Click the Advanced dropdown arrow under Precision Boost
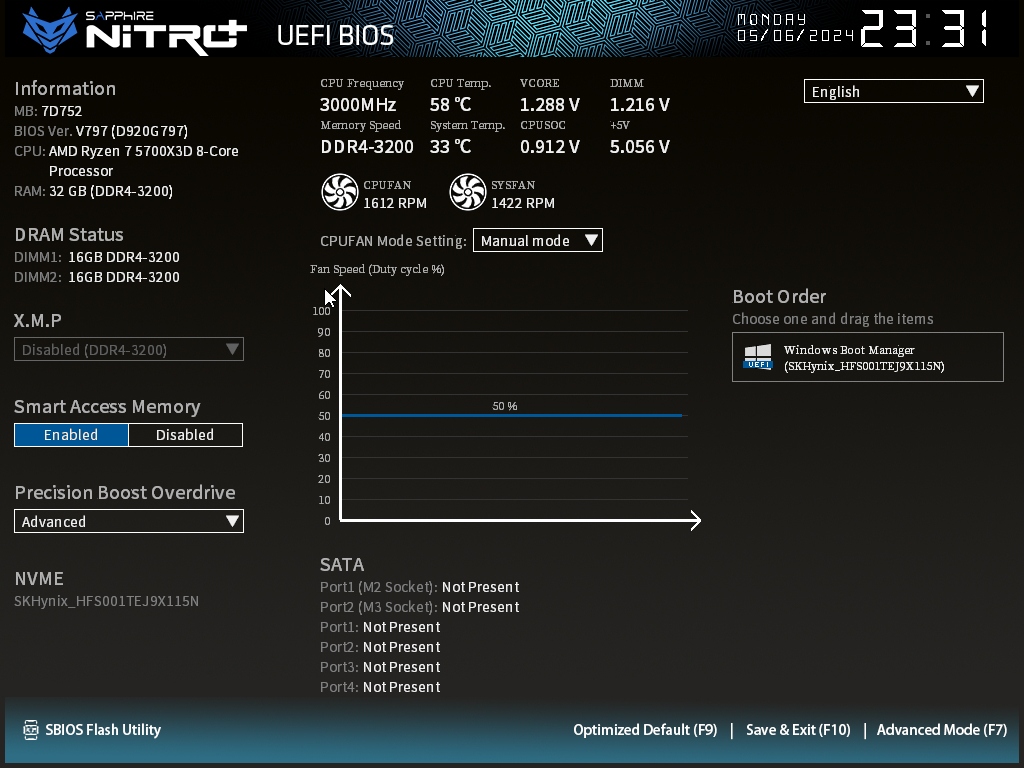 coord(232,521)
